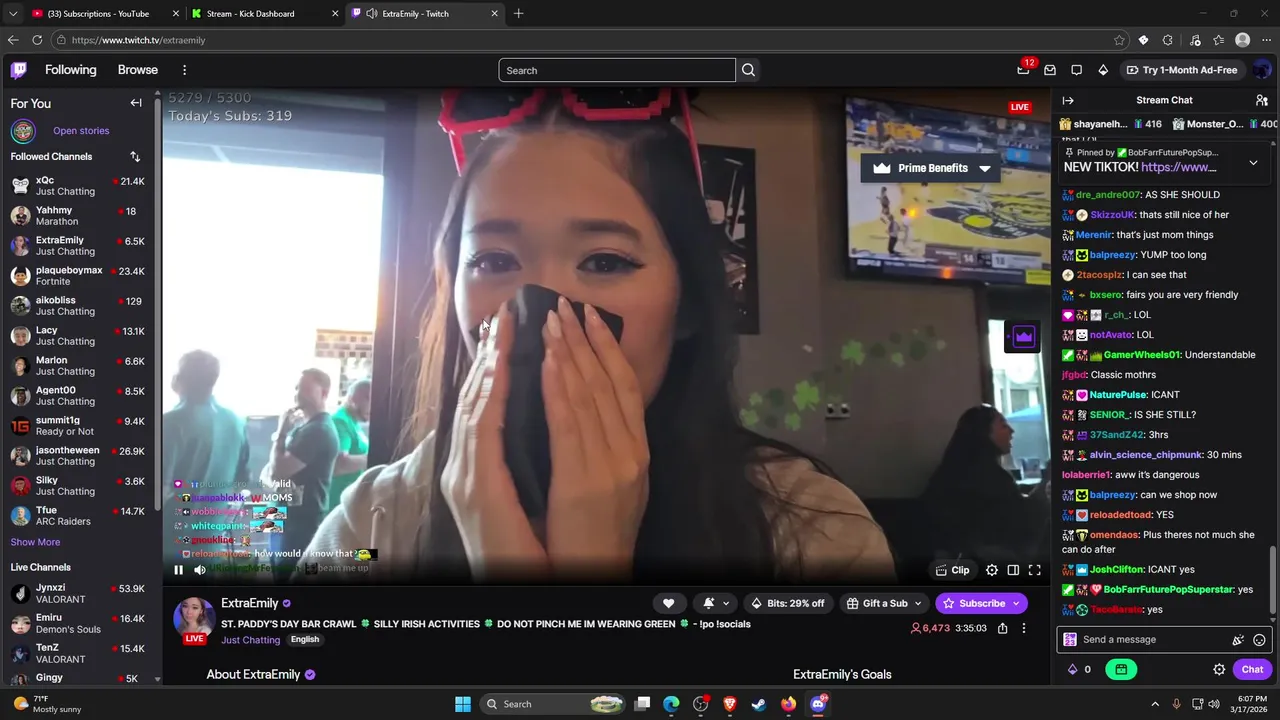Open Jynxzi live channel
Screen dimensions: 1280x720
point(80,594)
